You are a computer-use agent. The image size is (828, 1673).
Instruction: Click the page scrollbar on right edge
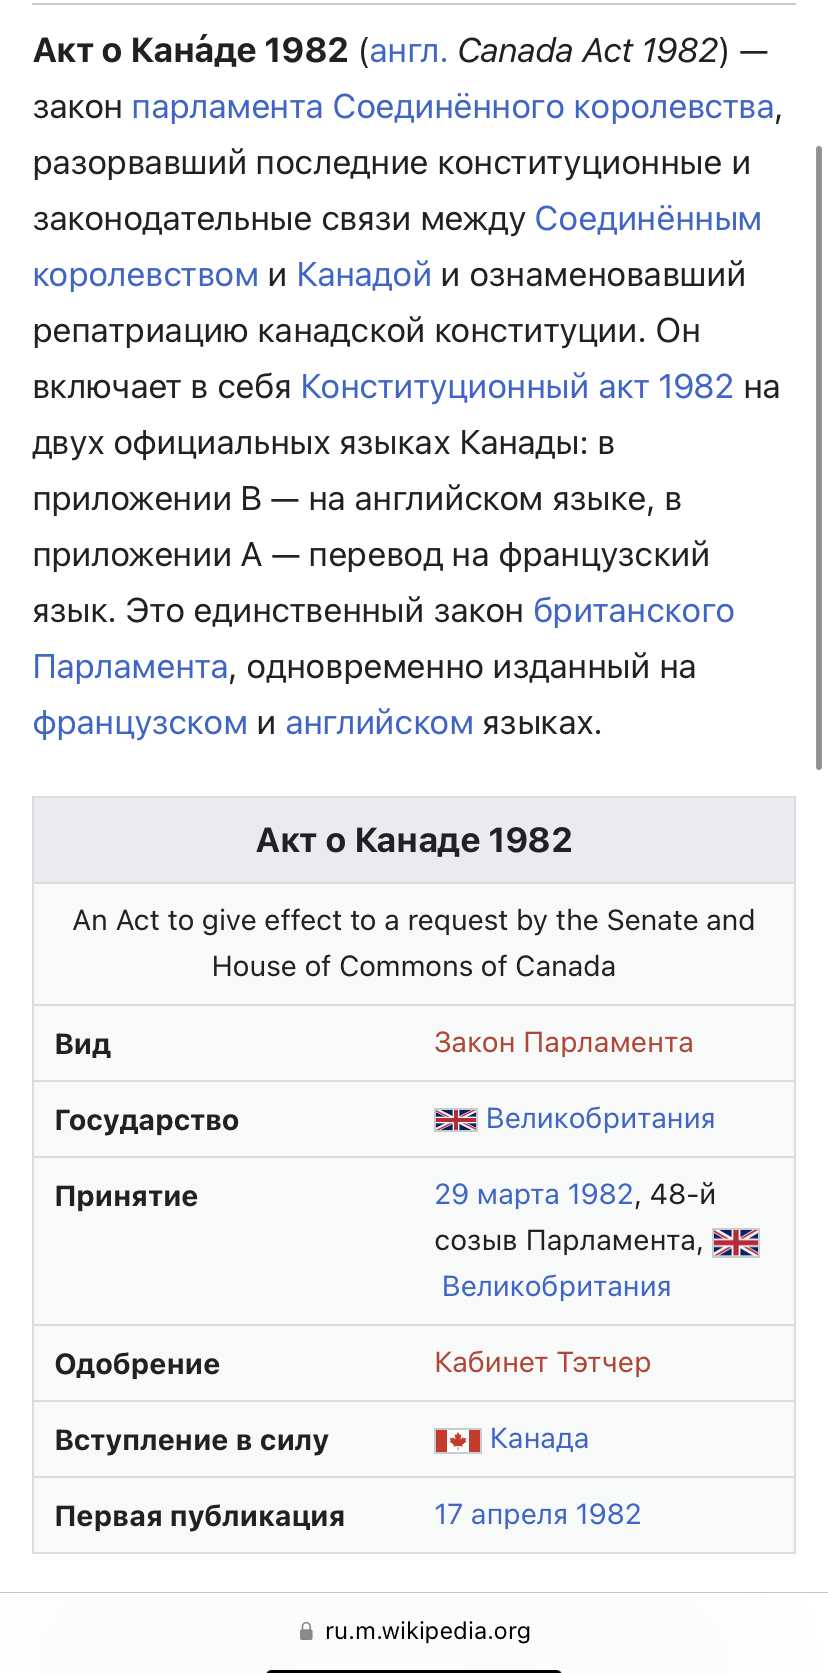pos(819,458)
